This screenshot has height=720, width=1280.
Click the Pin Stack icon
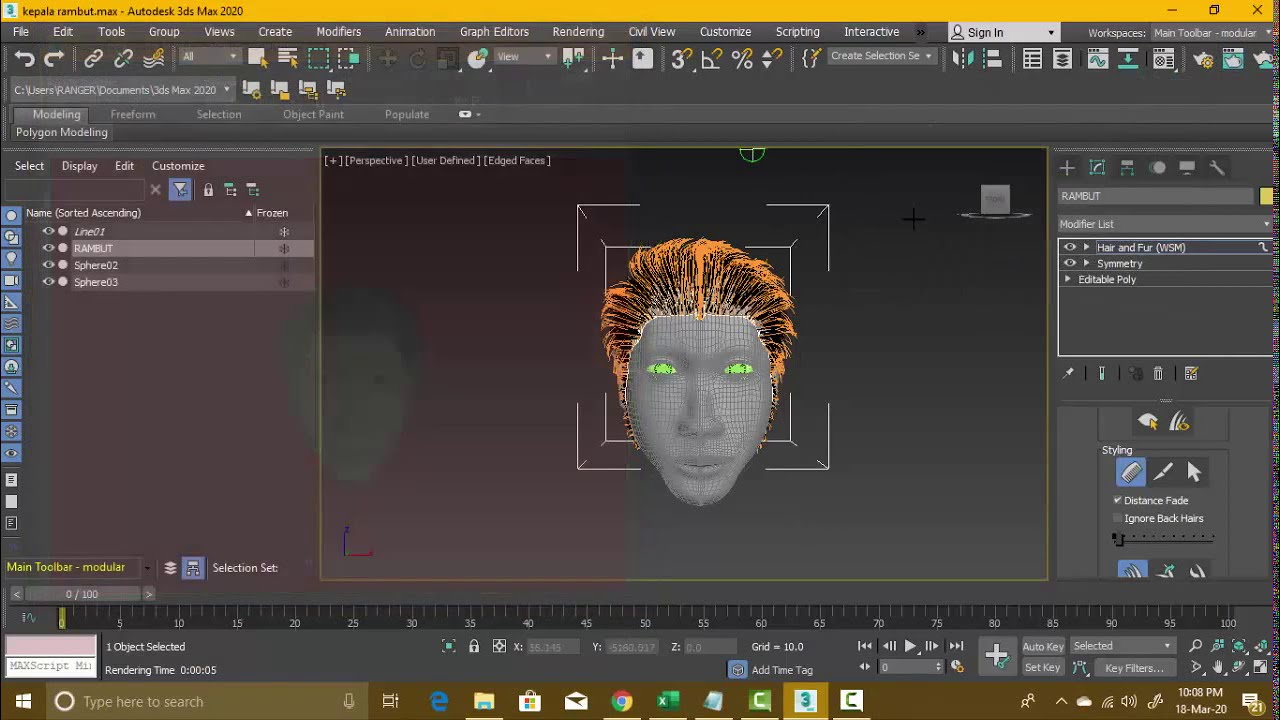pos(1068,373)
